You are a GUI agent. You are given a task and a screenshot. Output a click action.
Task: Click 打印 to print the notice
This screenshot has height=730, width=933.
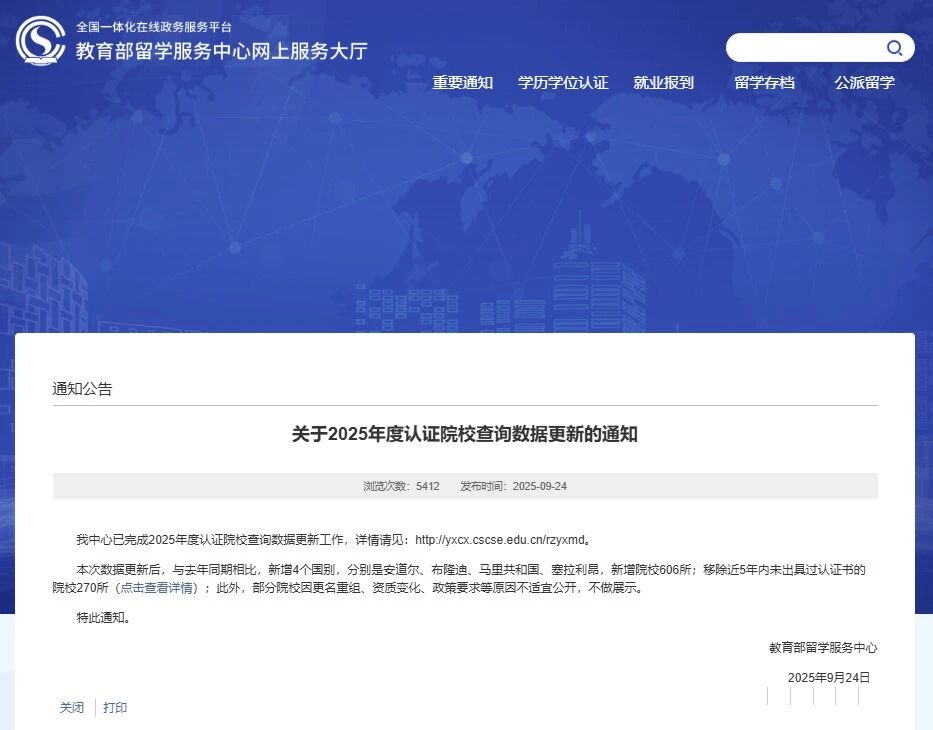(115, 707)
